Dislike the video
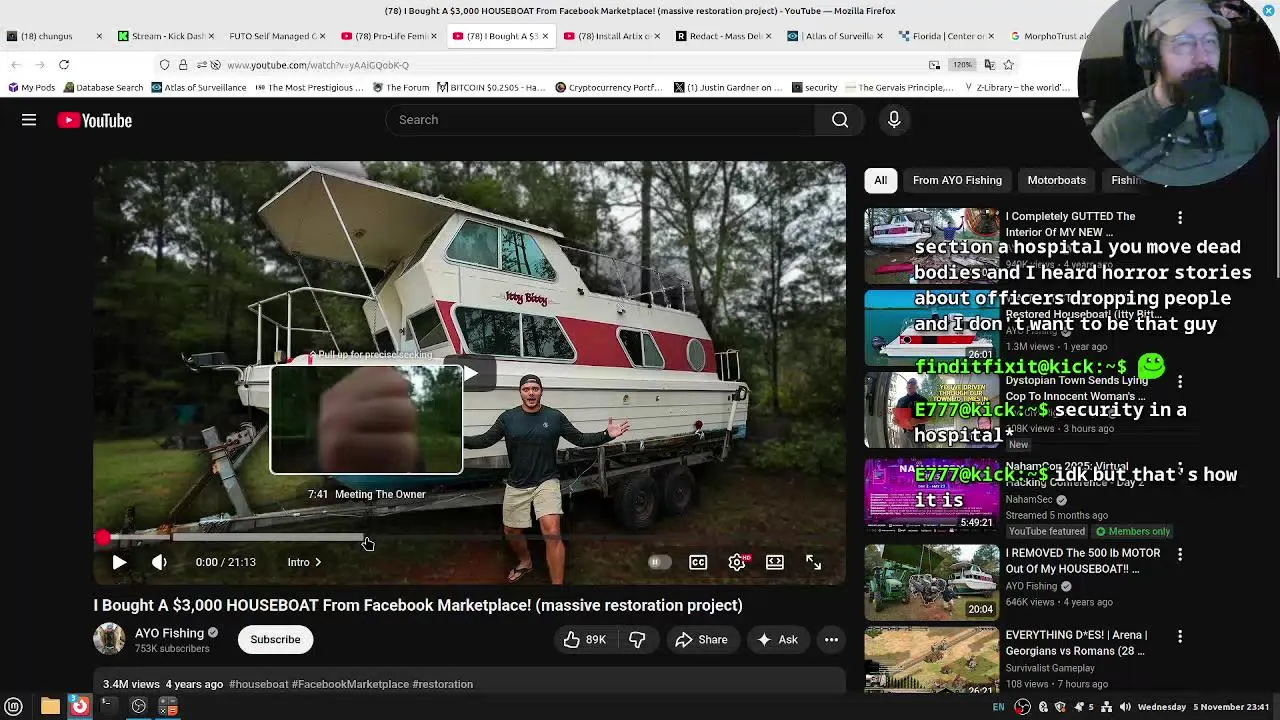 pos(637,640)
